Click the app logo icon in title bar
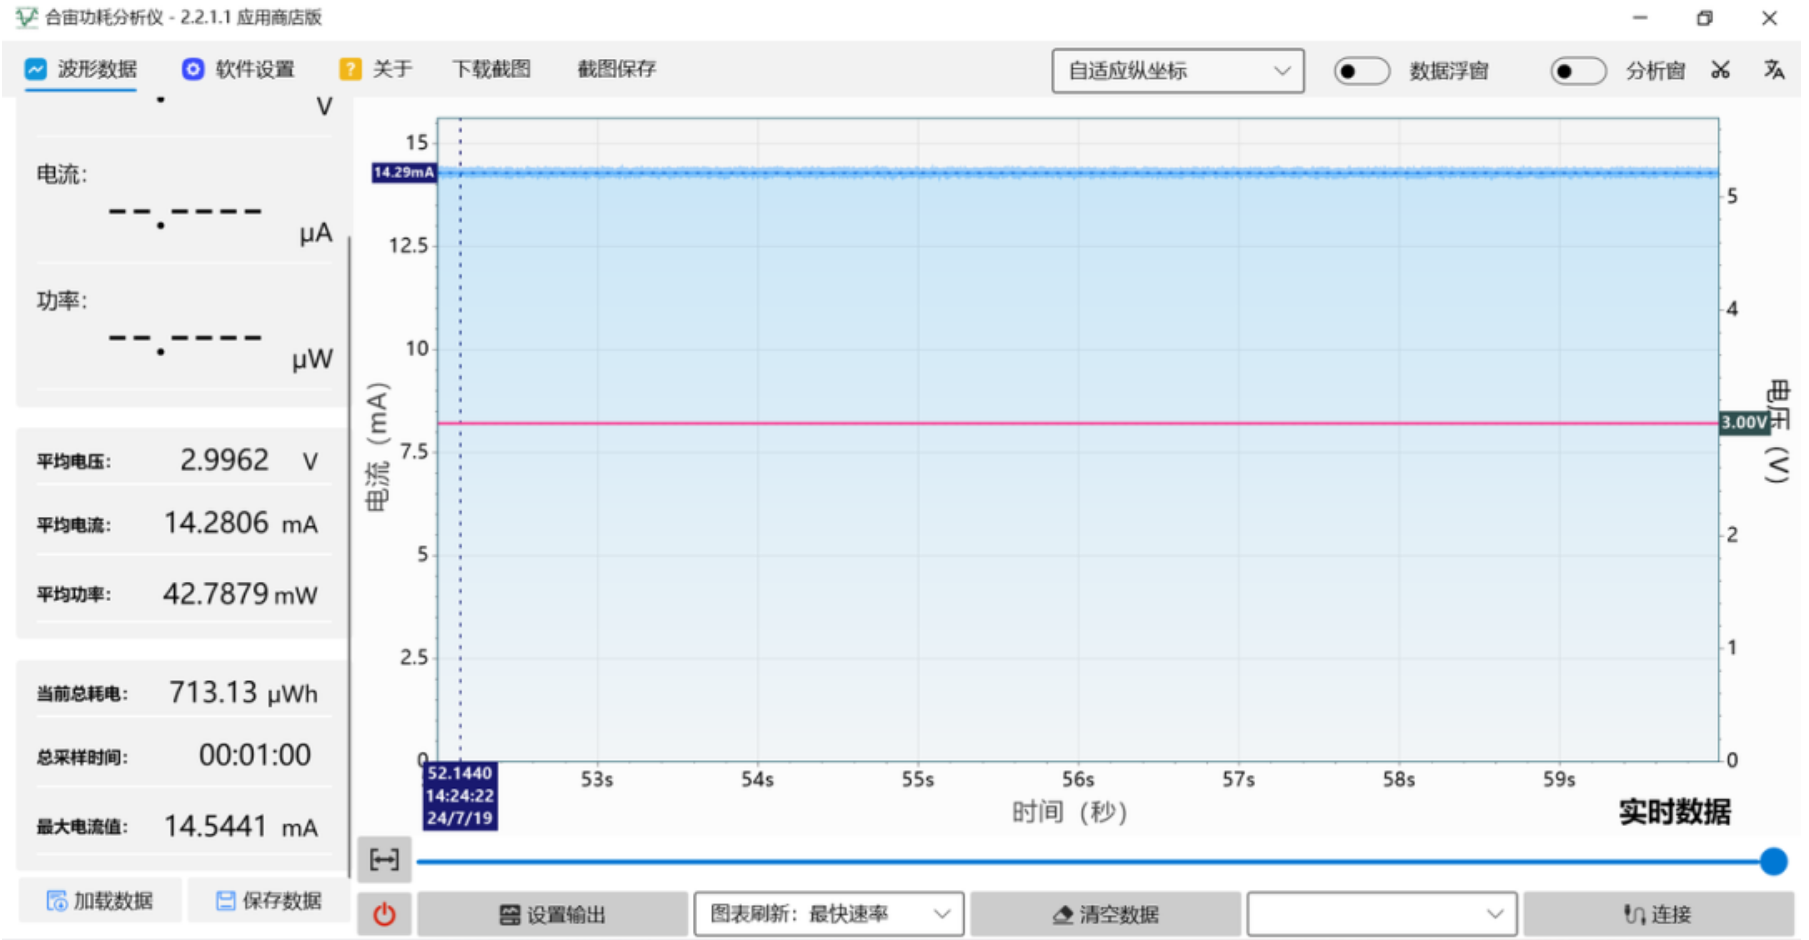This screenshot has width=1809, height=940. (26, 17)
